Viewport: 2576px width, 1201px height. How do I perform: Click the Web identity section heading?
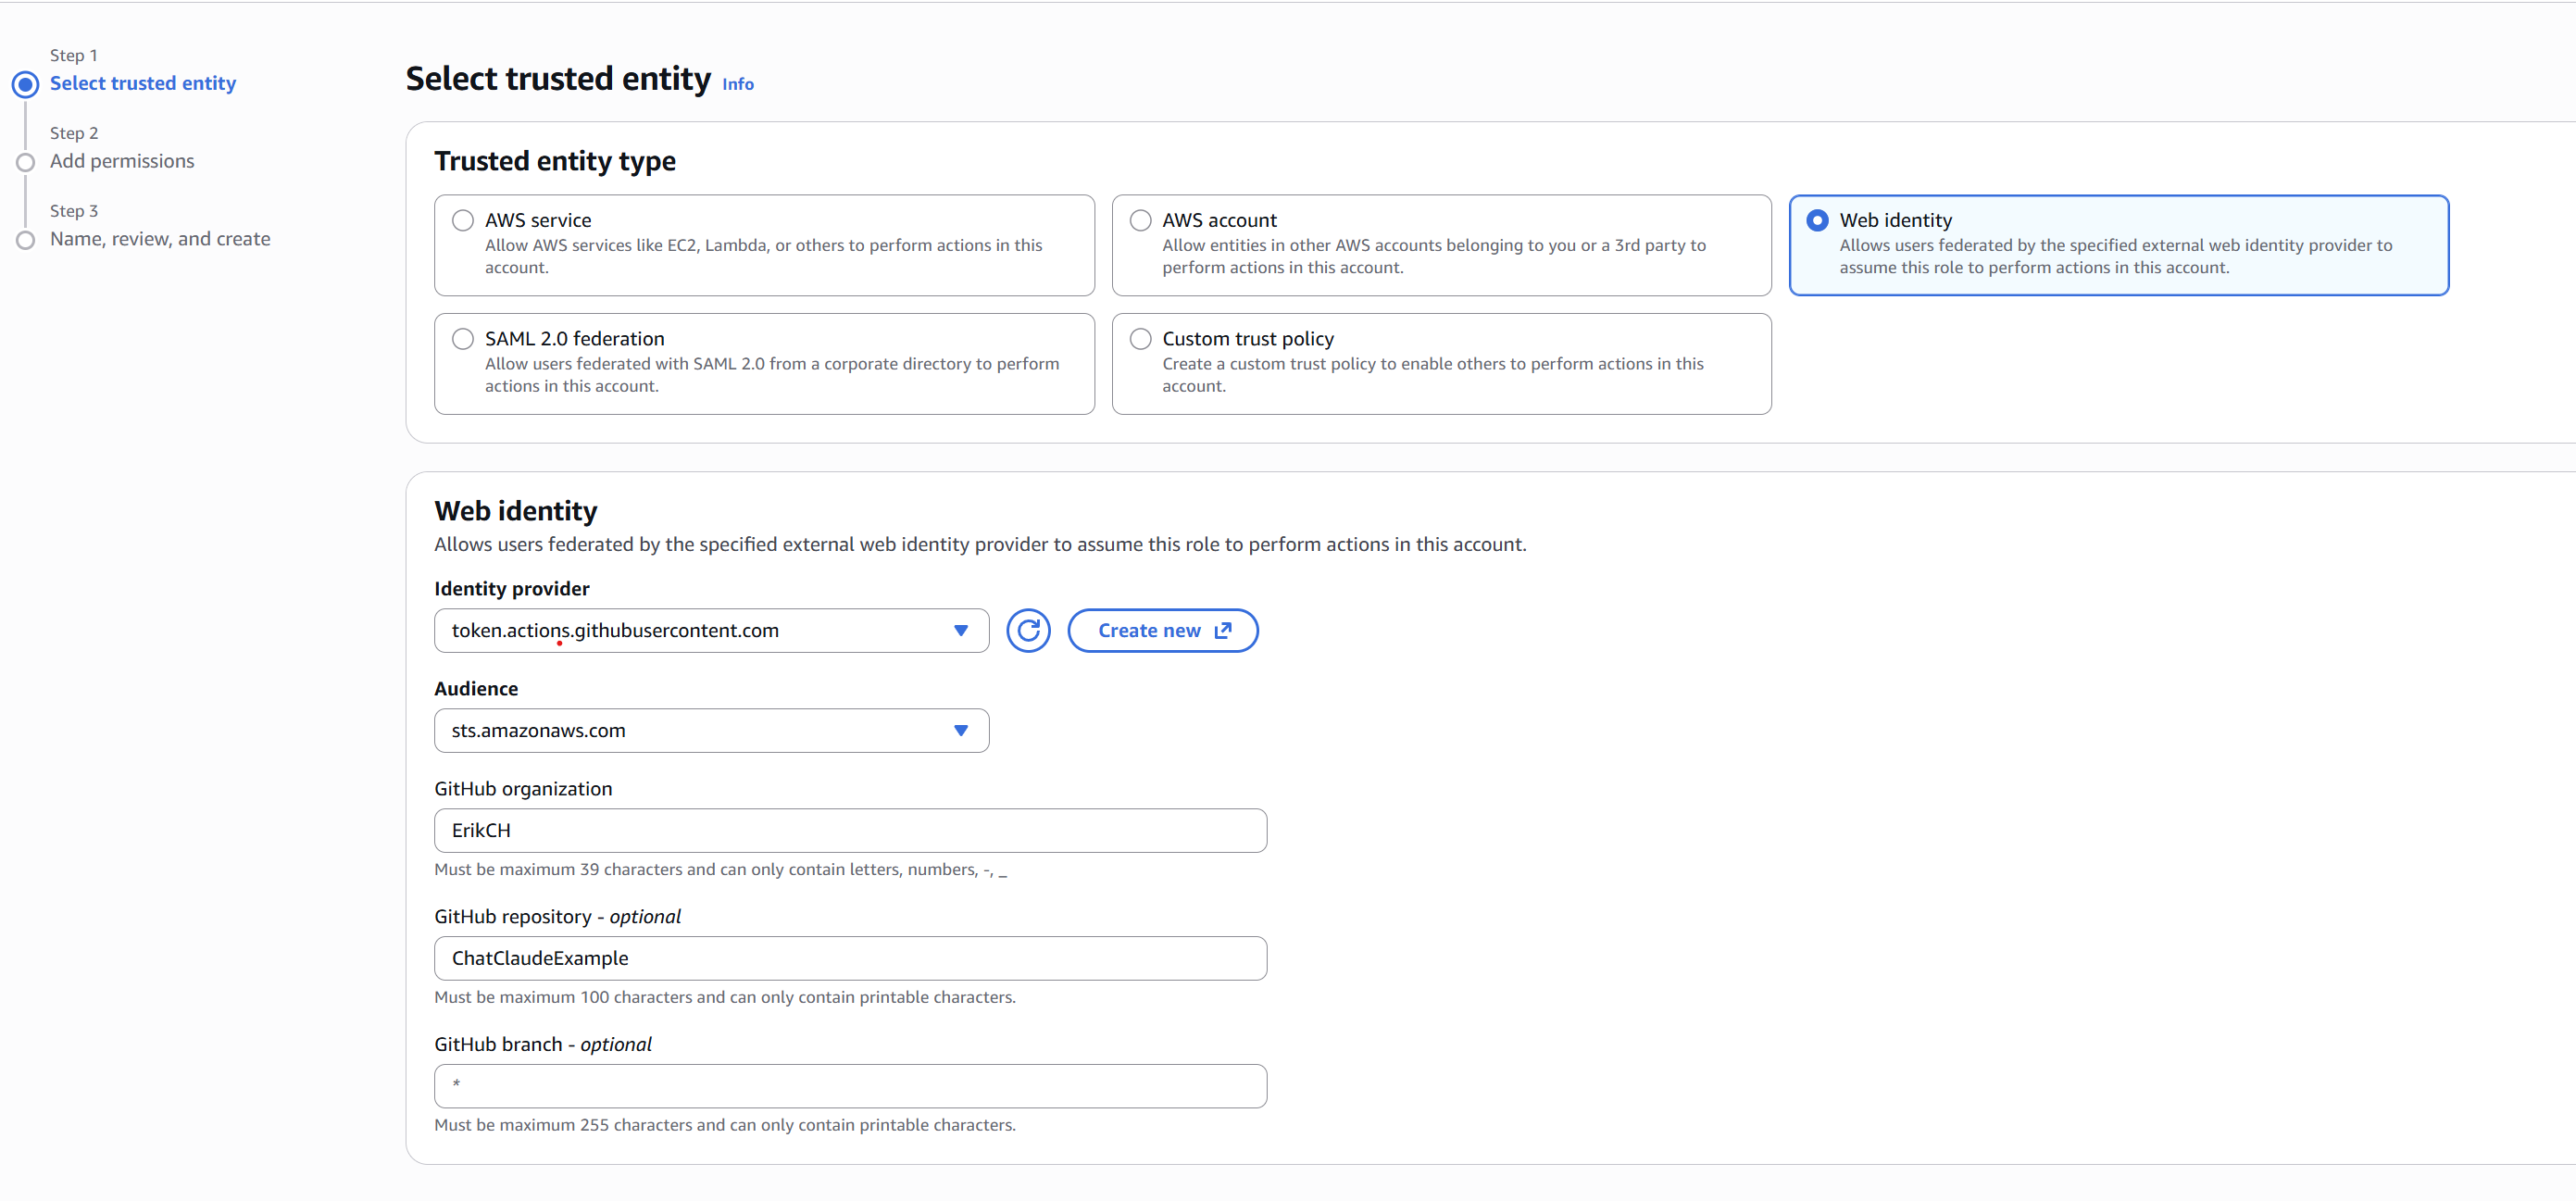[x=516, y=511]
